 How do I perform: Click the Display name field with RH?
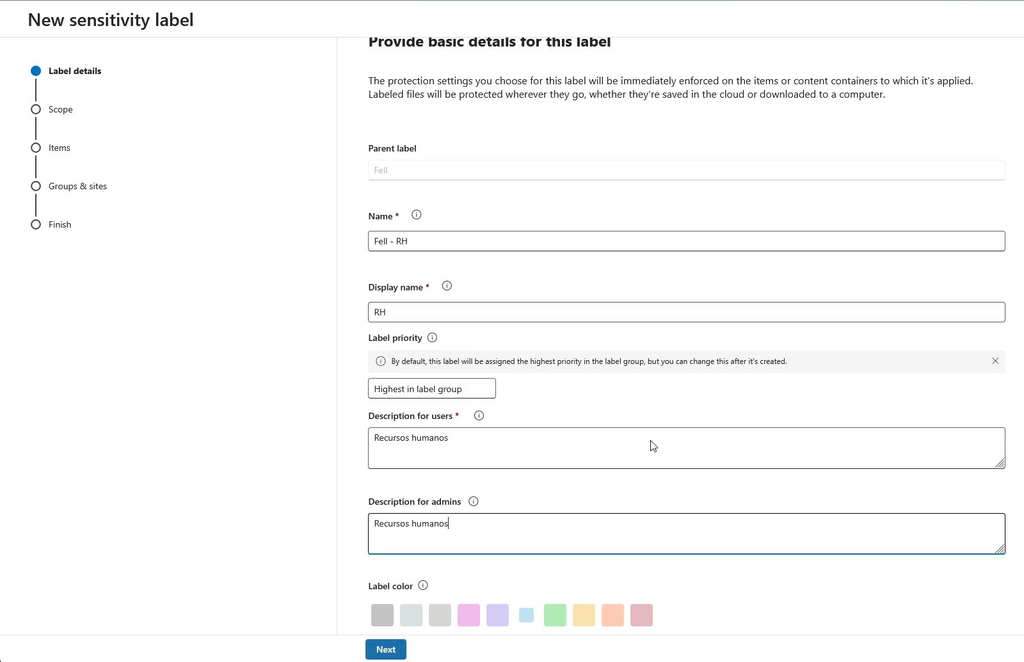point(686,312)
